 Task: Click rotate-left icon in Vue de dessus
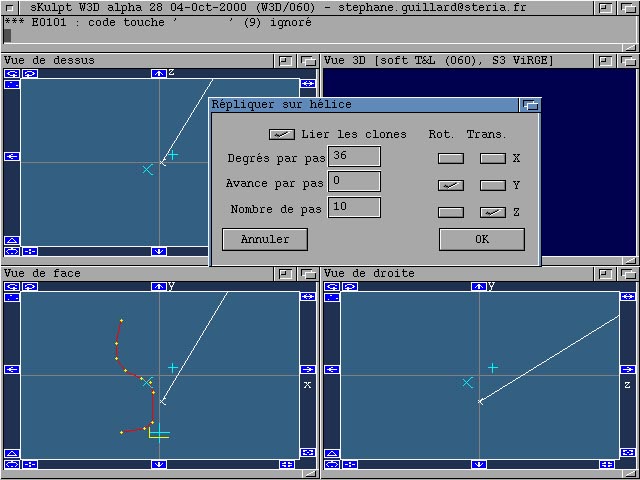pyautogui.click(x=12, y=73)
